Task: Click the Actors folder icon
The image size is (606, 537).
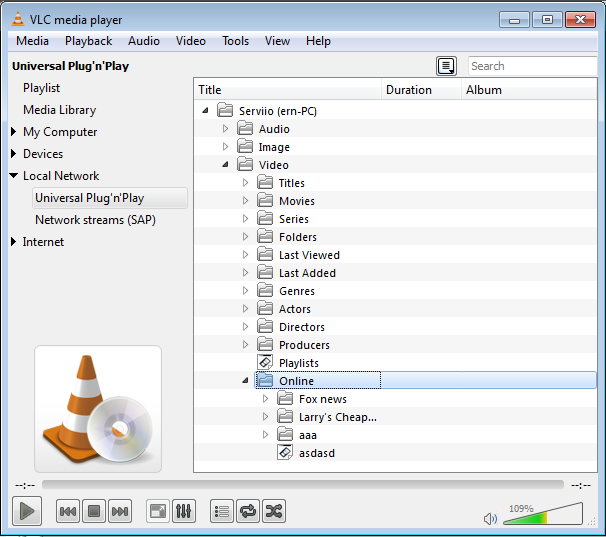Action: pyautogui.click(x=265, y=309)
